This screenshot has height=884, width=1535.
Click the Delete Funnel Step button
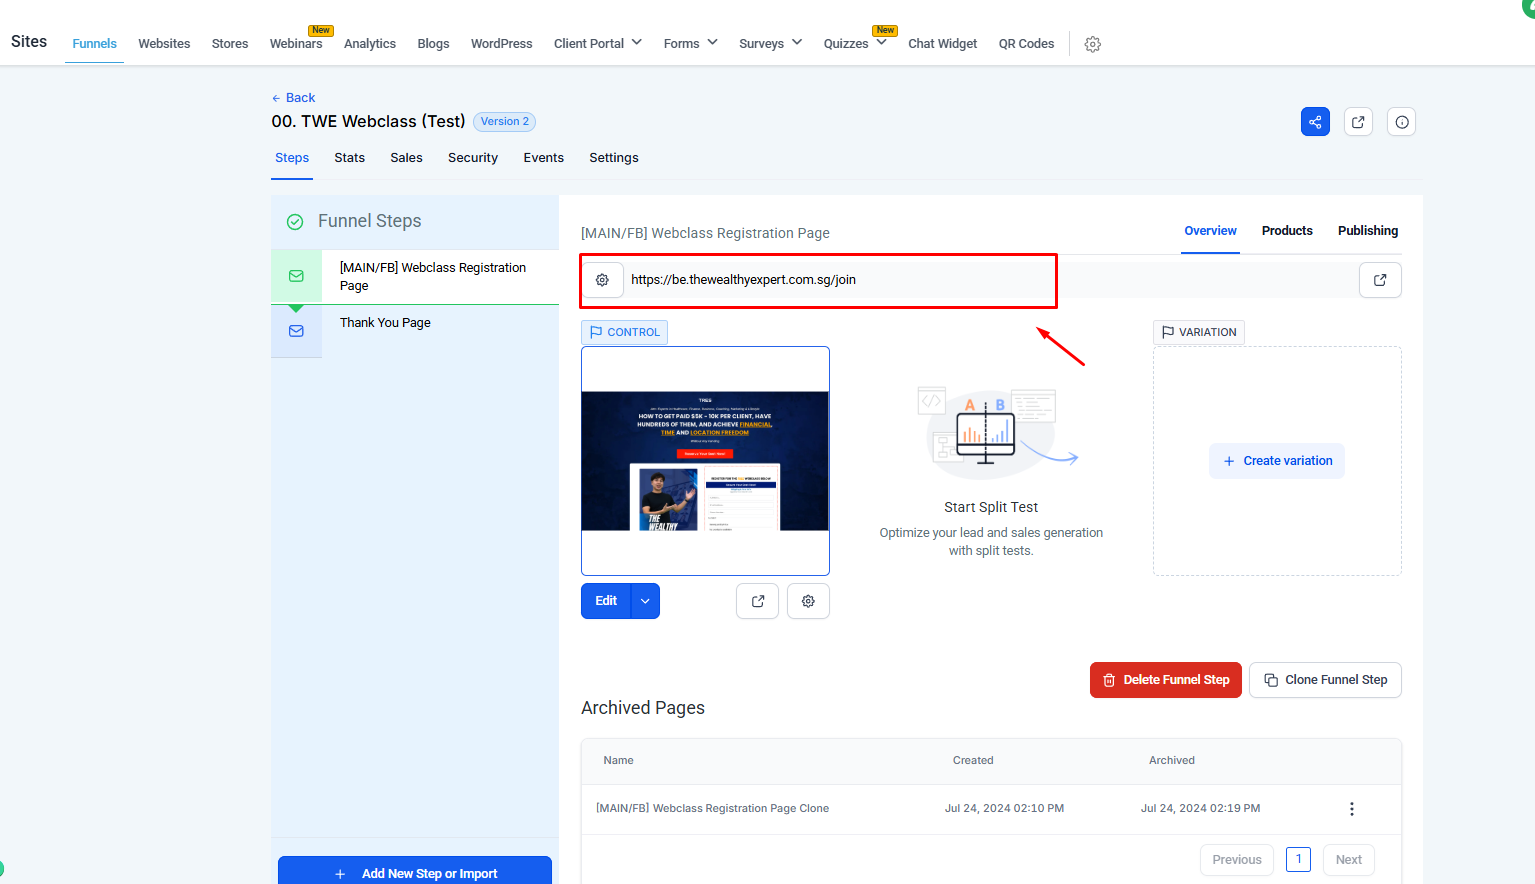click(1165, 680)
